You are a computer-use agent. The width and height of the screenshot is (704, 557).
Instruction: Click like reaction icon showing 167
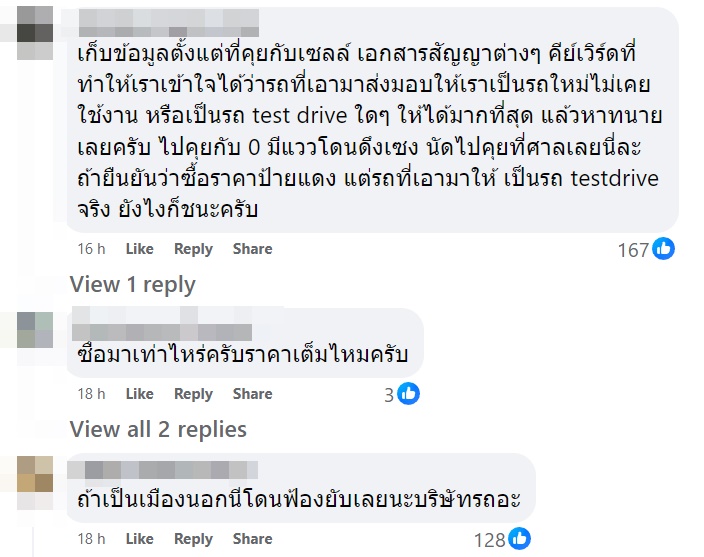click(663, 249)
